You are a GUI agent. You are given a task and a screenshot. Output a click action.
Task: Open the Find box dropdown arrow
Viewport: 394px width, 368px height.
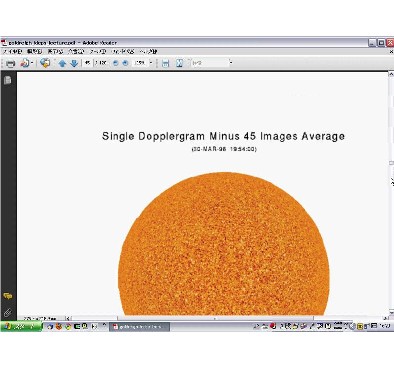pyautogui.click(x=231, y=63)
